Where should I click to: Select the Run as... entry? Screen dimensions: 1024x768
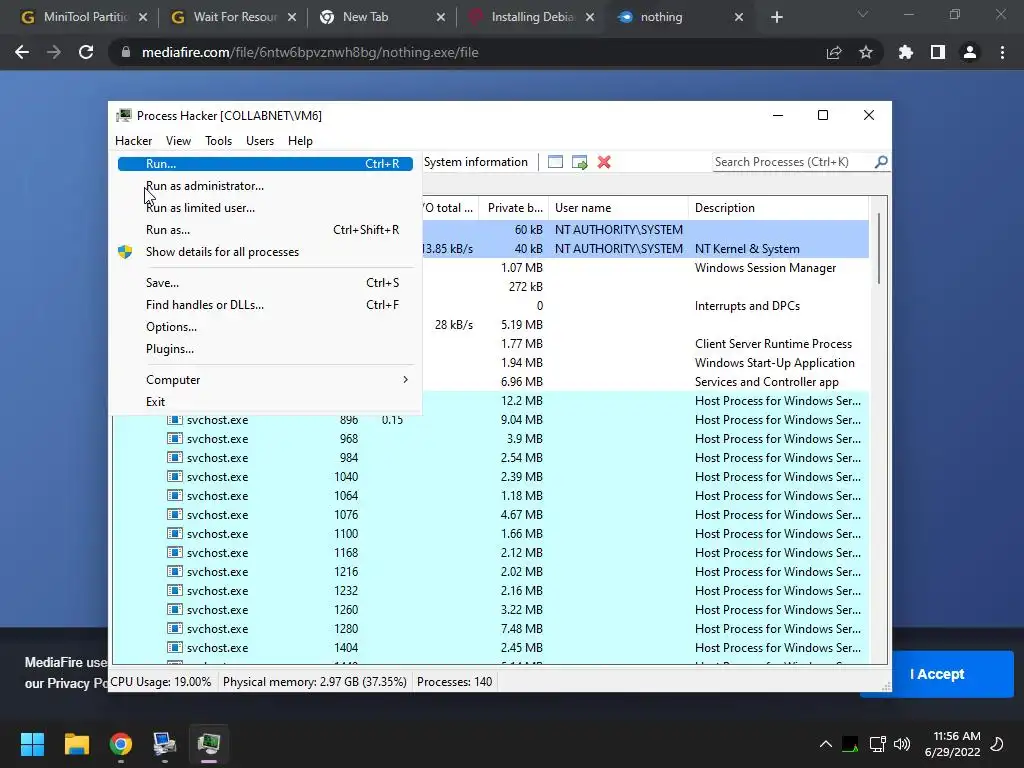265,230
